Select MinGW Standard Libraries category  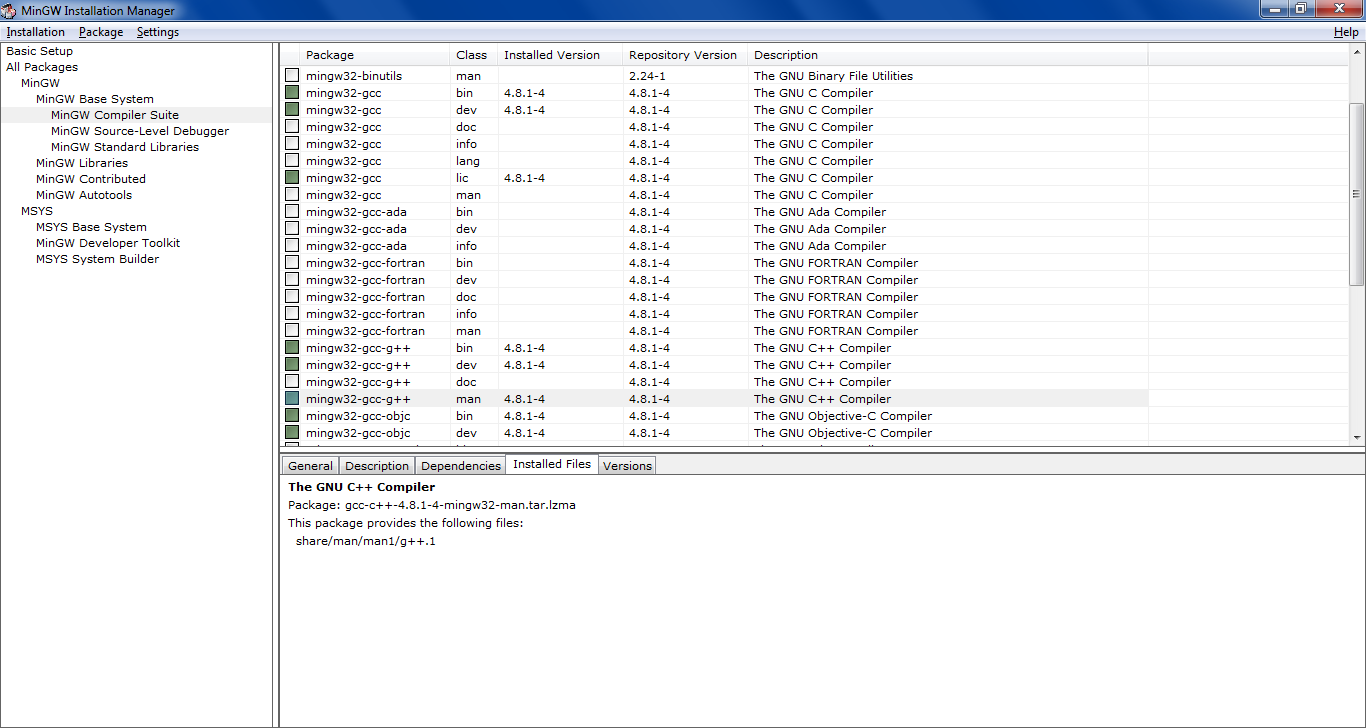coord(125,147)
